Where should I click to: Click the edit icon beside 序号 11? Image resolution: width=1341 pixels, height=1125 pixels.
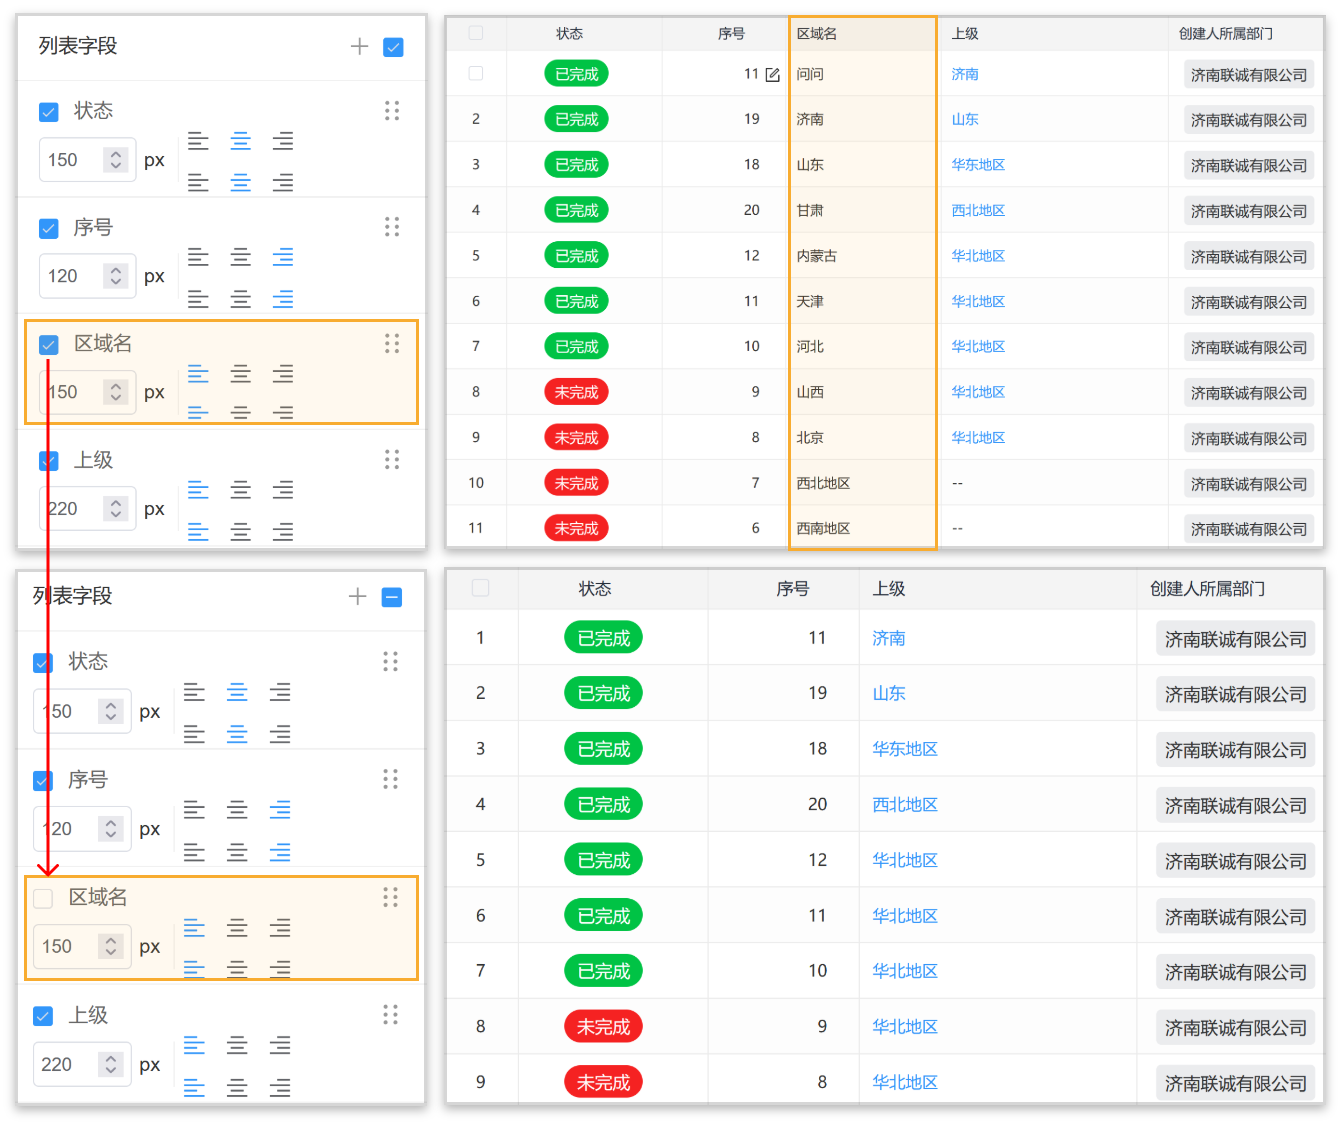(772, 75)
